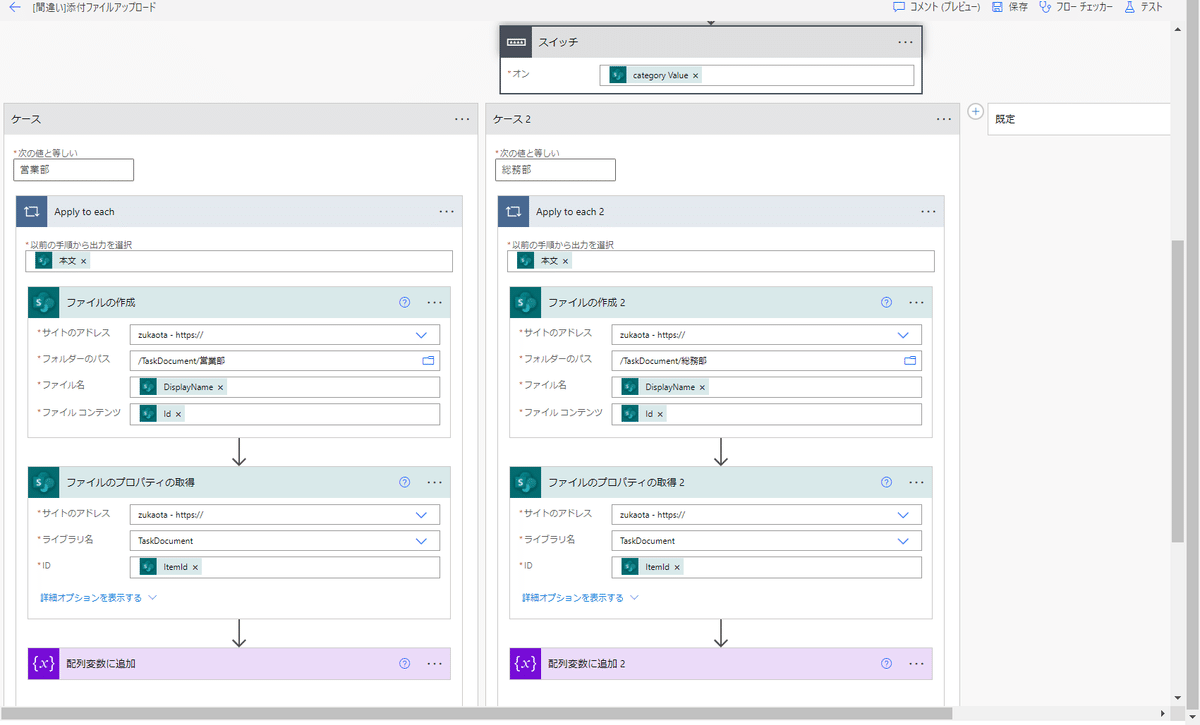The image size is (1200, 725).
Task: Remove the category Value token
Action: click(x=696, y=75)
